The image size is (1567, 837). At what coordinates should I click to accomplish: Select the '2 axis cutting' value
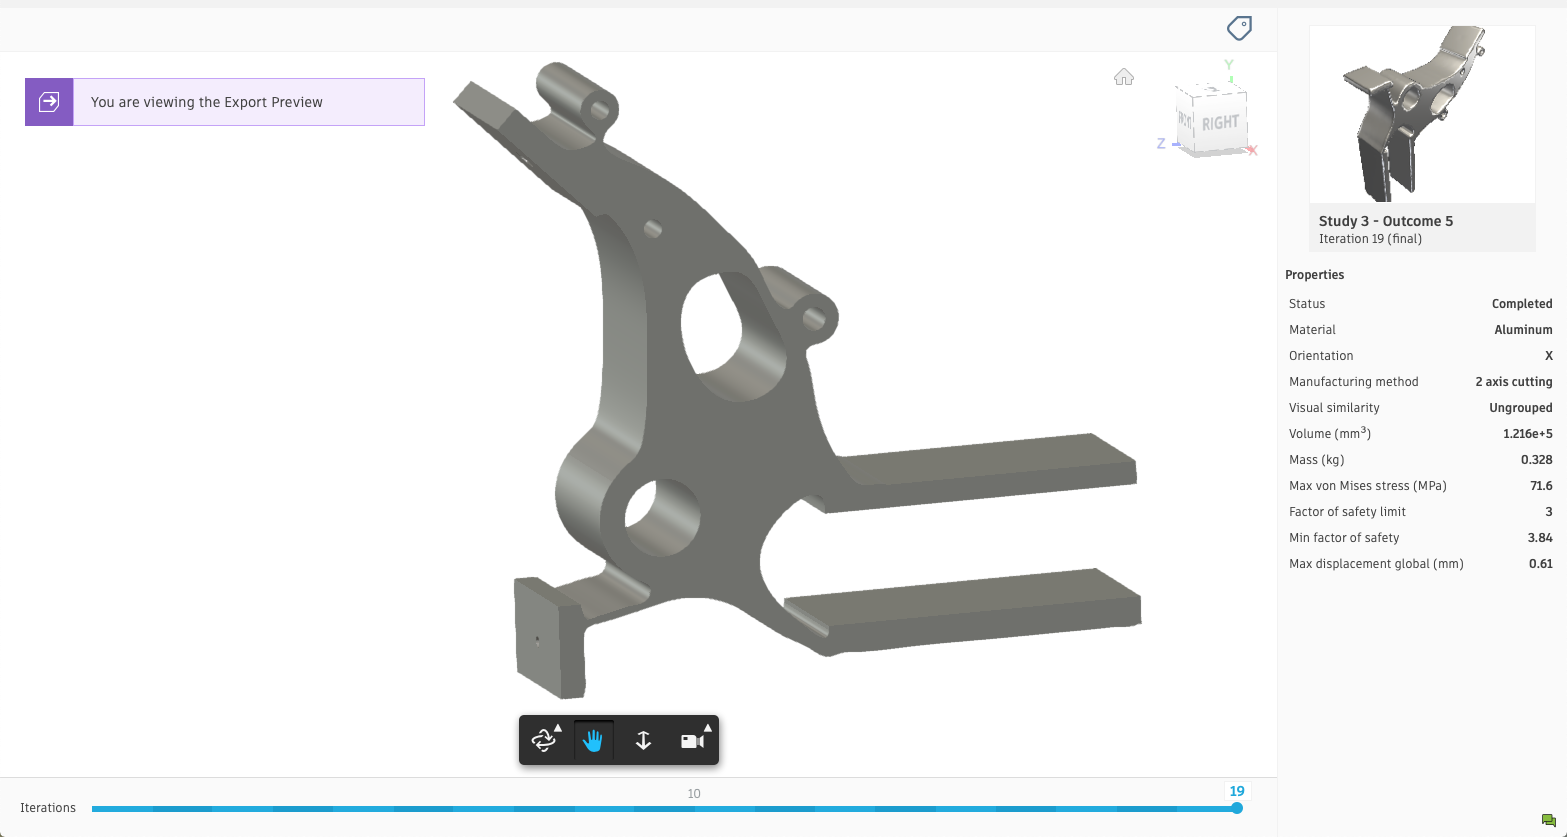click(1514, 382)
